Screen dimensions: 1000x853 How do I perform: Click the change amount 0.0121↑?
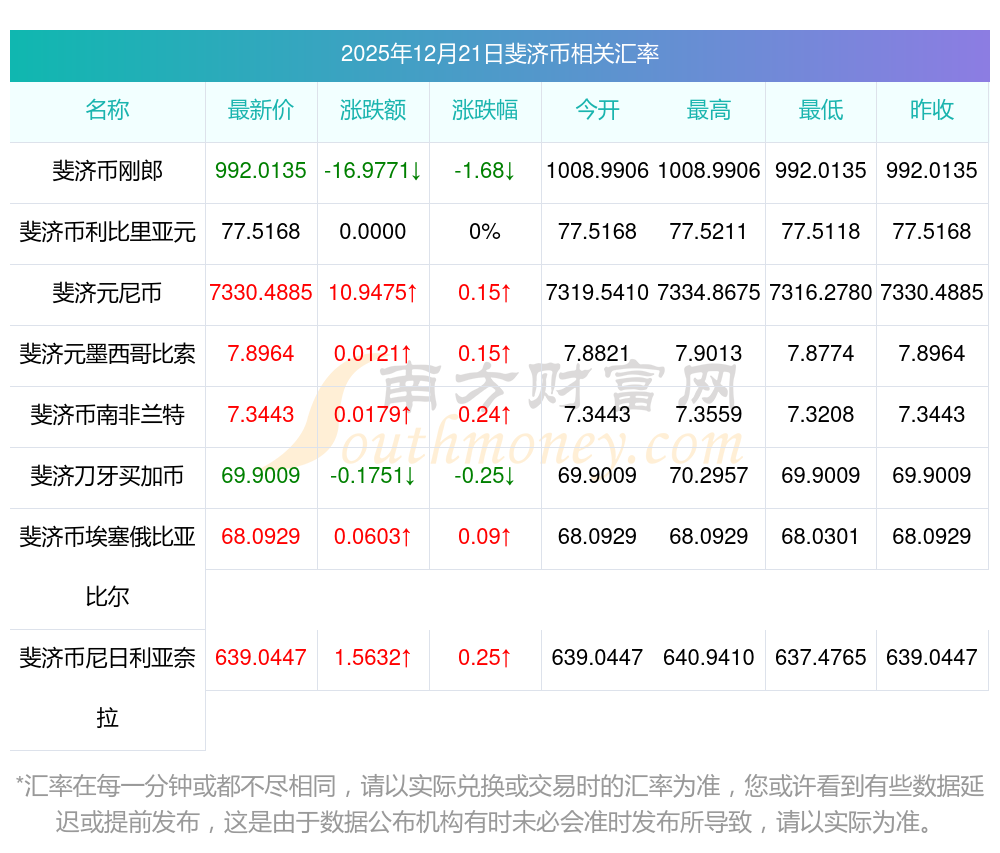(373, 354)
